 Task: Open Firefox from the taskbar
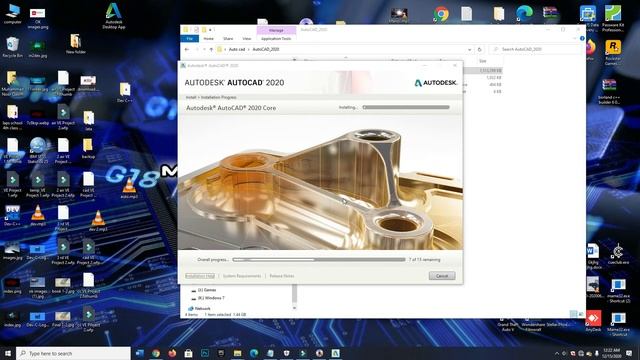tap(172, 353)
